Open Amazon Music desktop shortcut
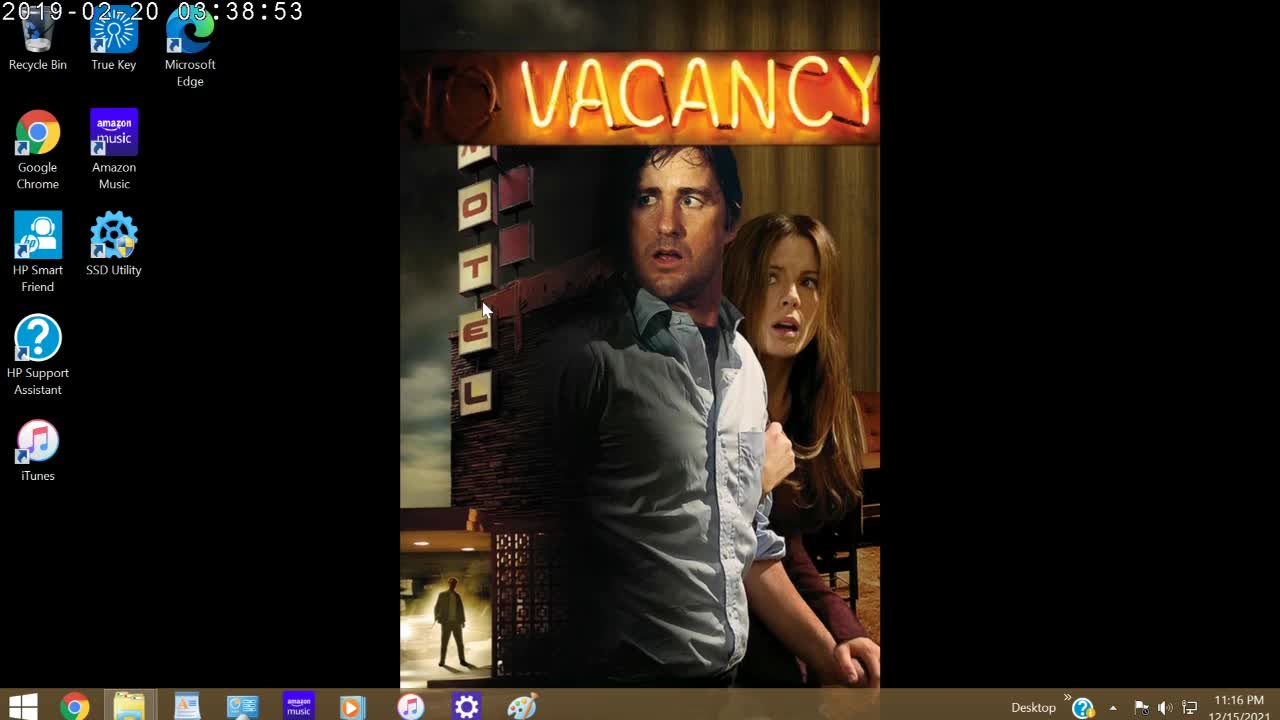The height and width of the screenshot is (720, 1280). click(x=114, y=150)
